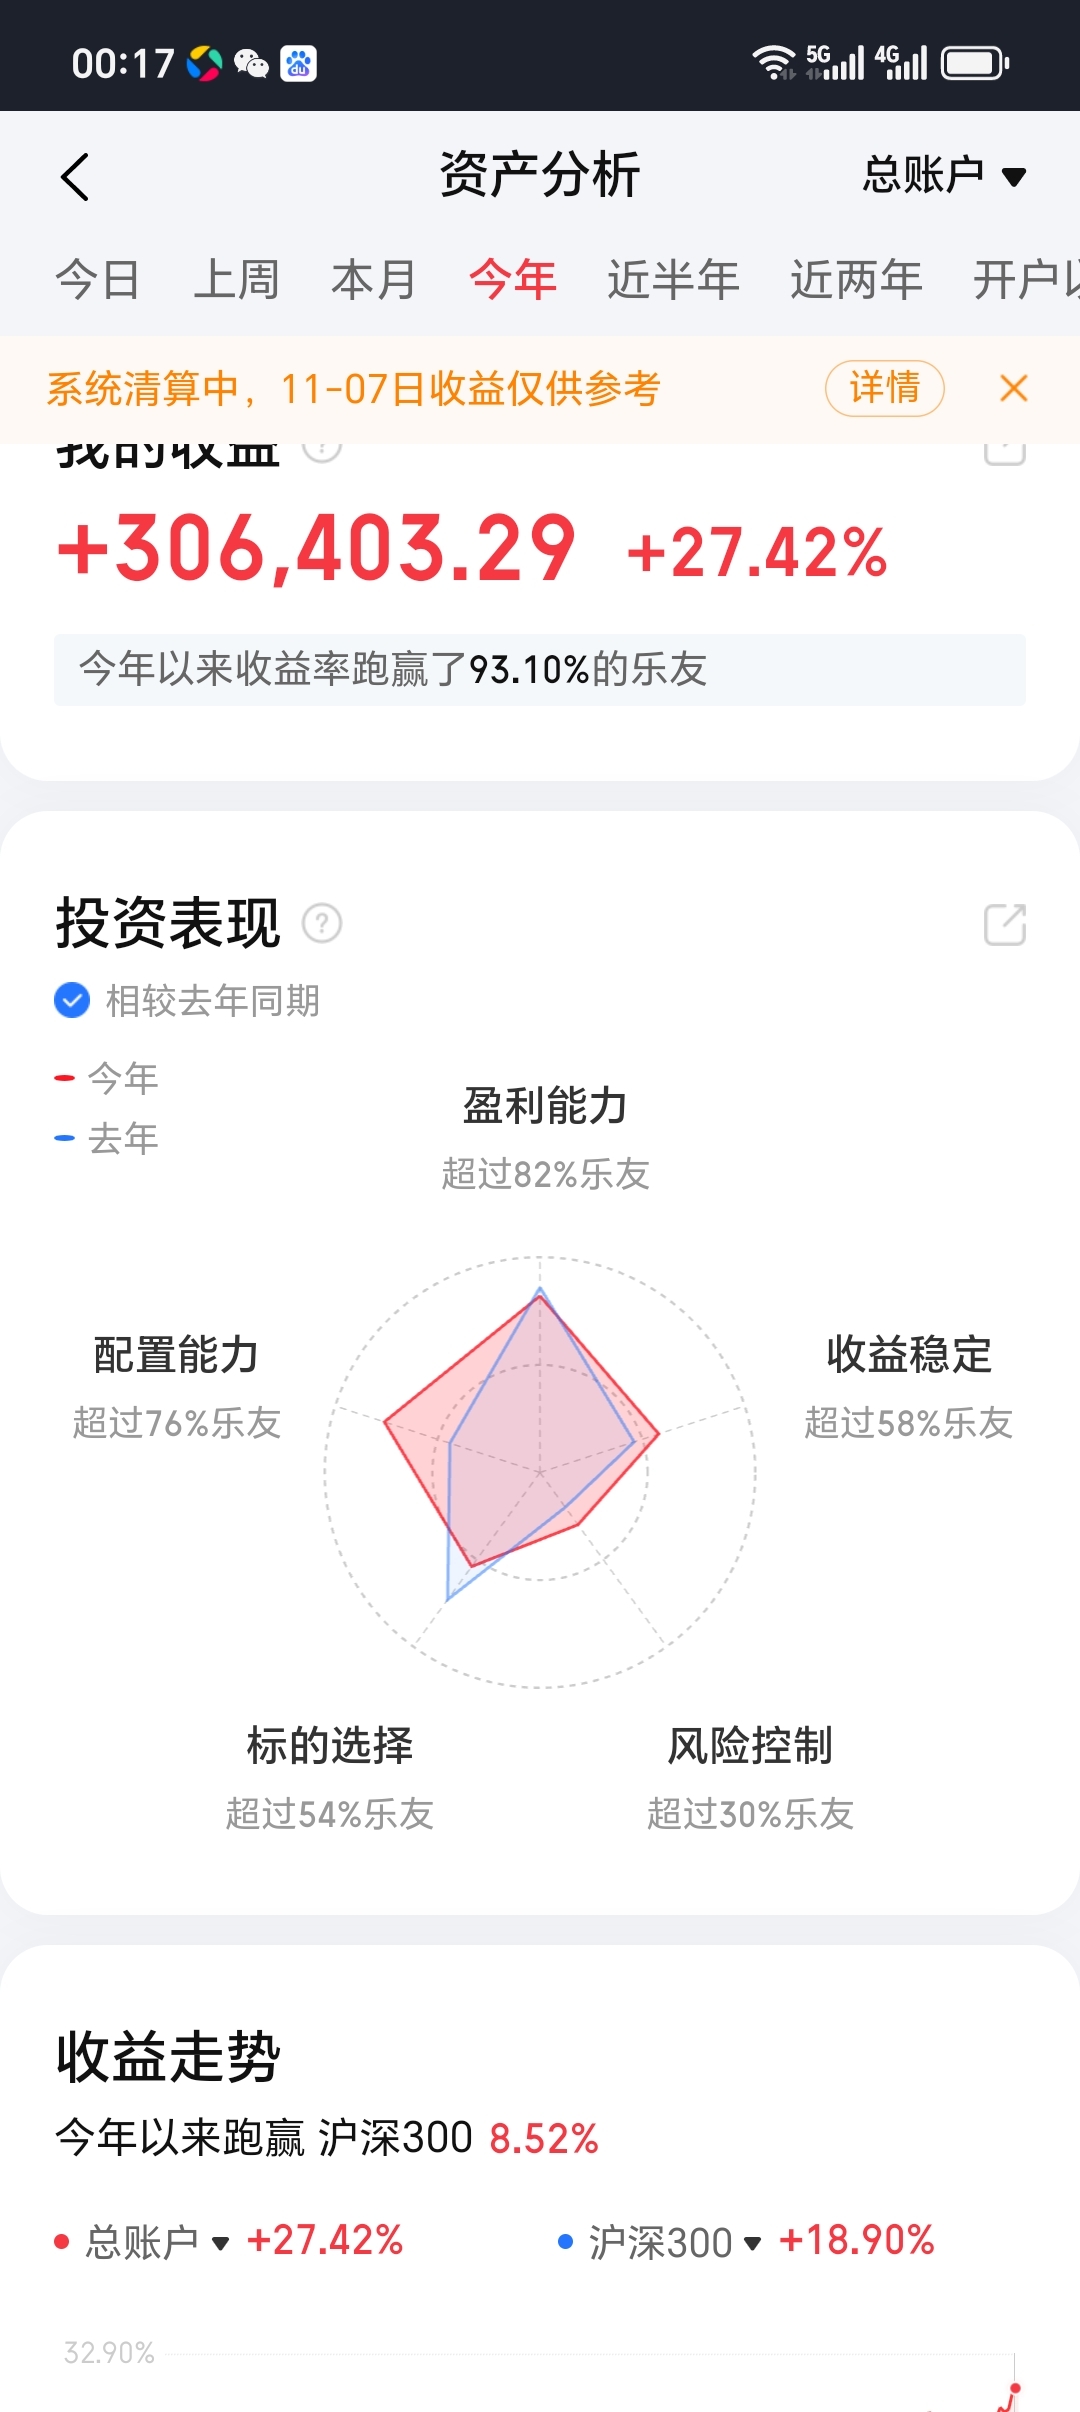Tap the battery icon in status bar
This screenshot has width=1080, height=2412.
click(x=975, y=64)
